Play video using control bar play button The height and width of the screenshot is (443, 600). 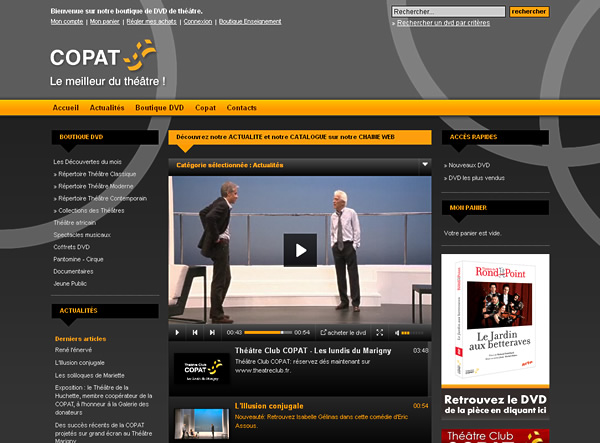click(x=177, y=332)
